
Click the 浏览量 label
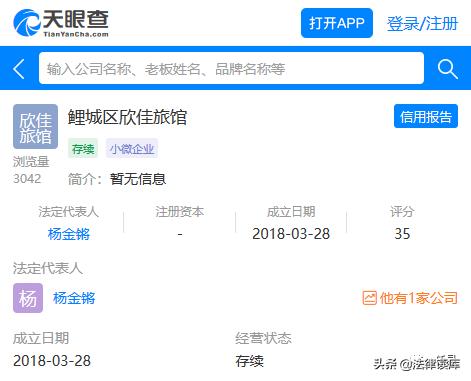point(31,162)
